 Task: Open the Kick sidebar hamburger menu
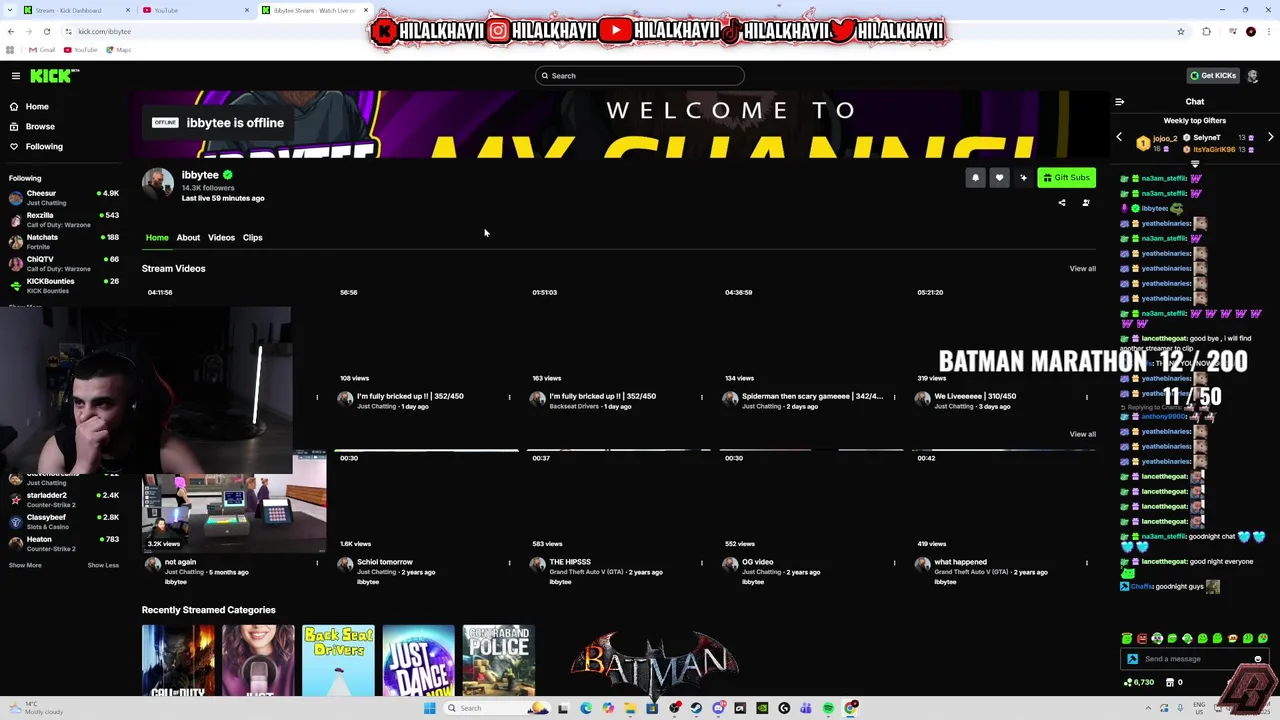[x=16, y=76]
